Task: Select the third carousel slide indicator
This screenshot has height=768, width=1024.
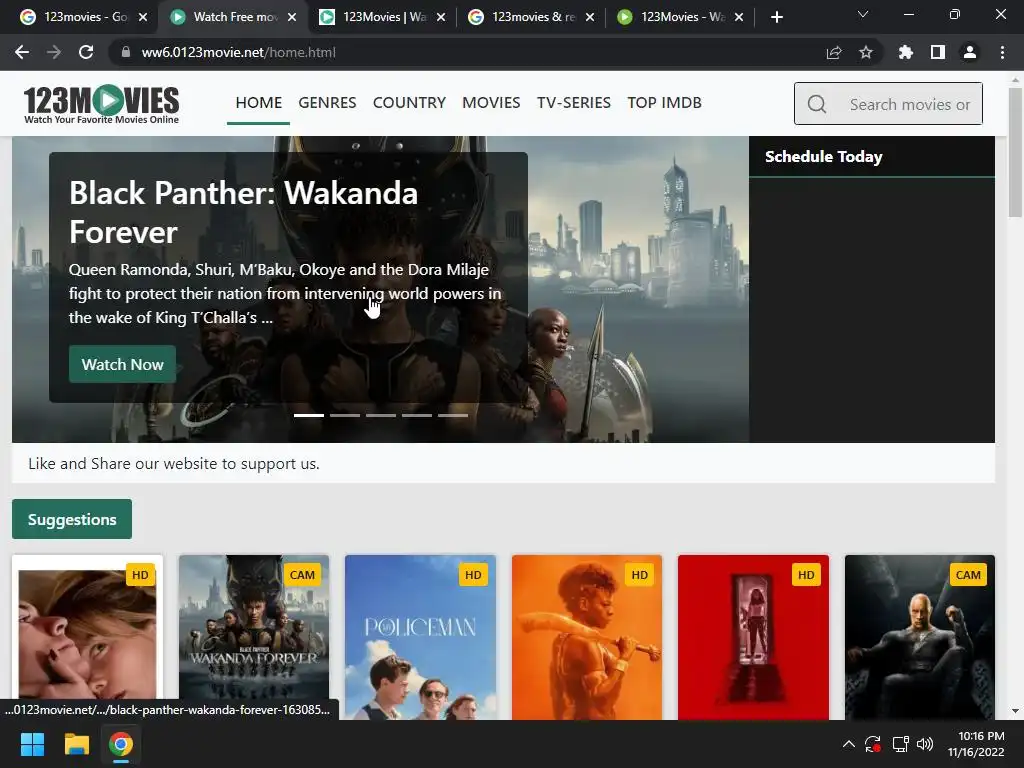Action: [x=381, y=415]
